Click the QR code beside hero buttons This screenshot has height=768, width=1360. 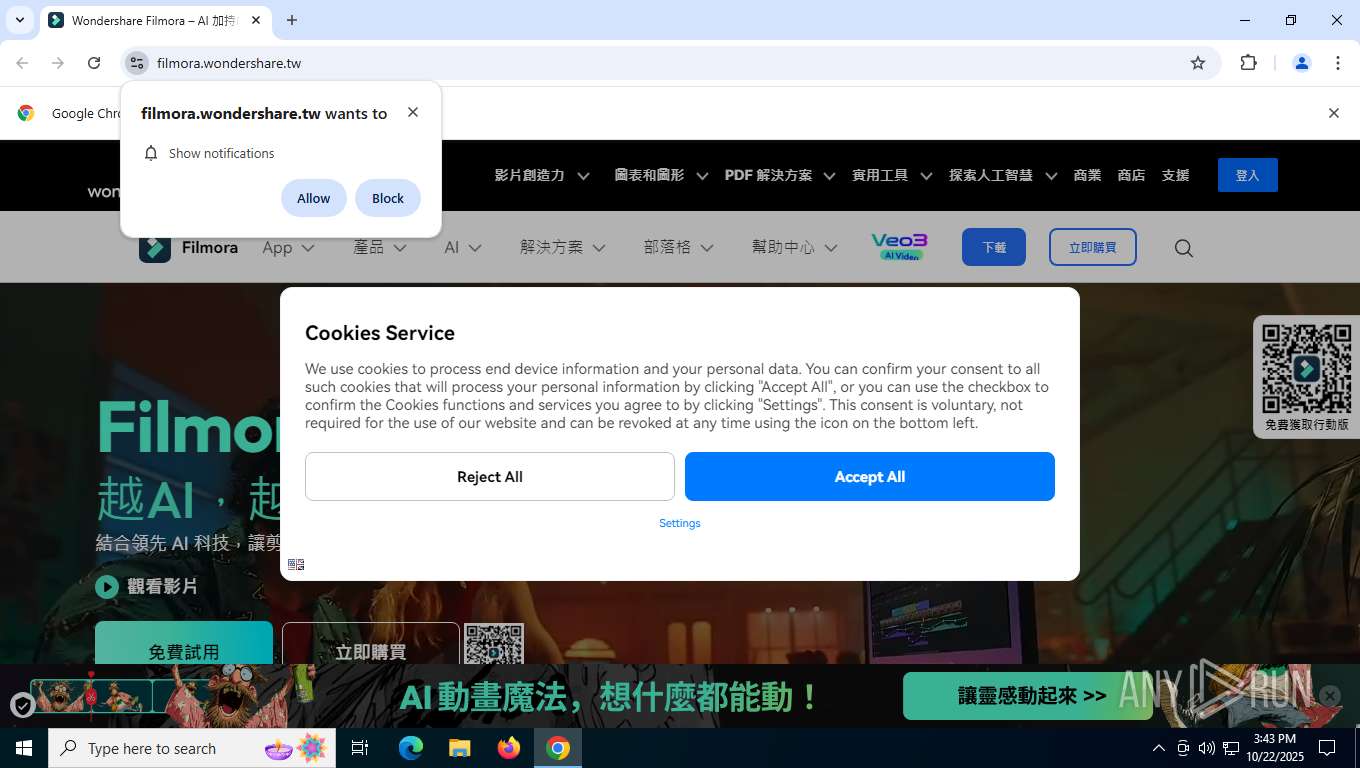[x=494, y=645]
